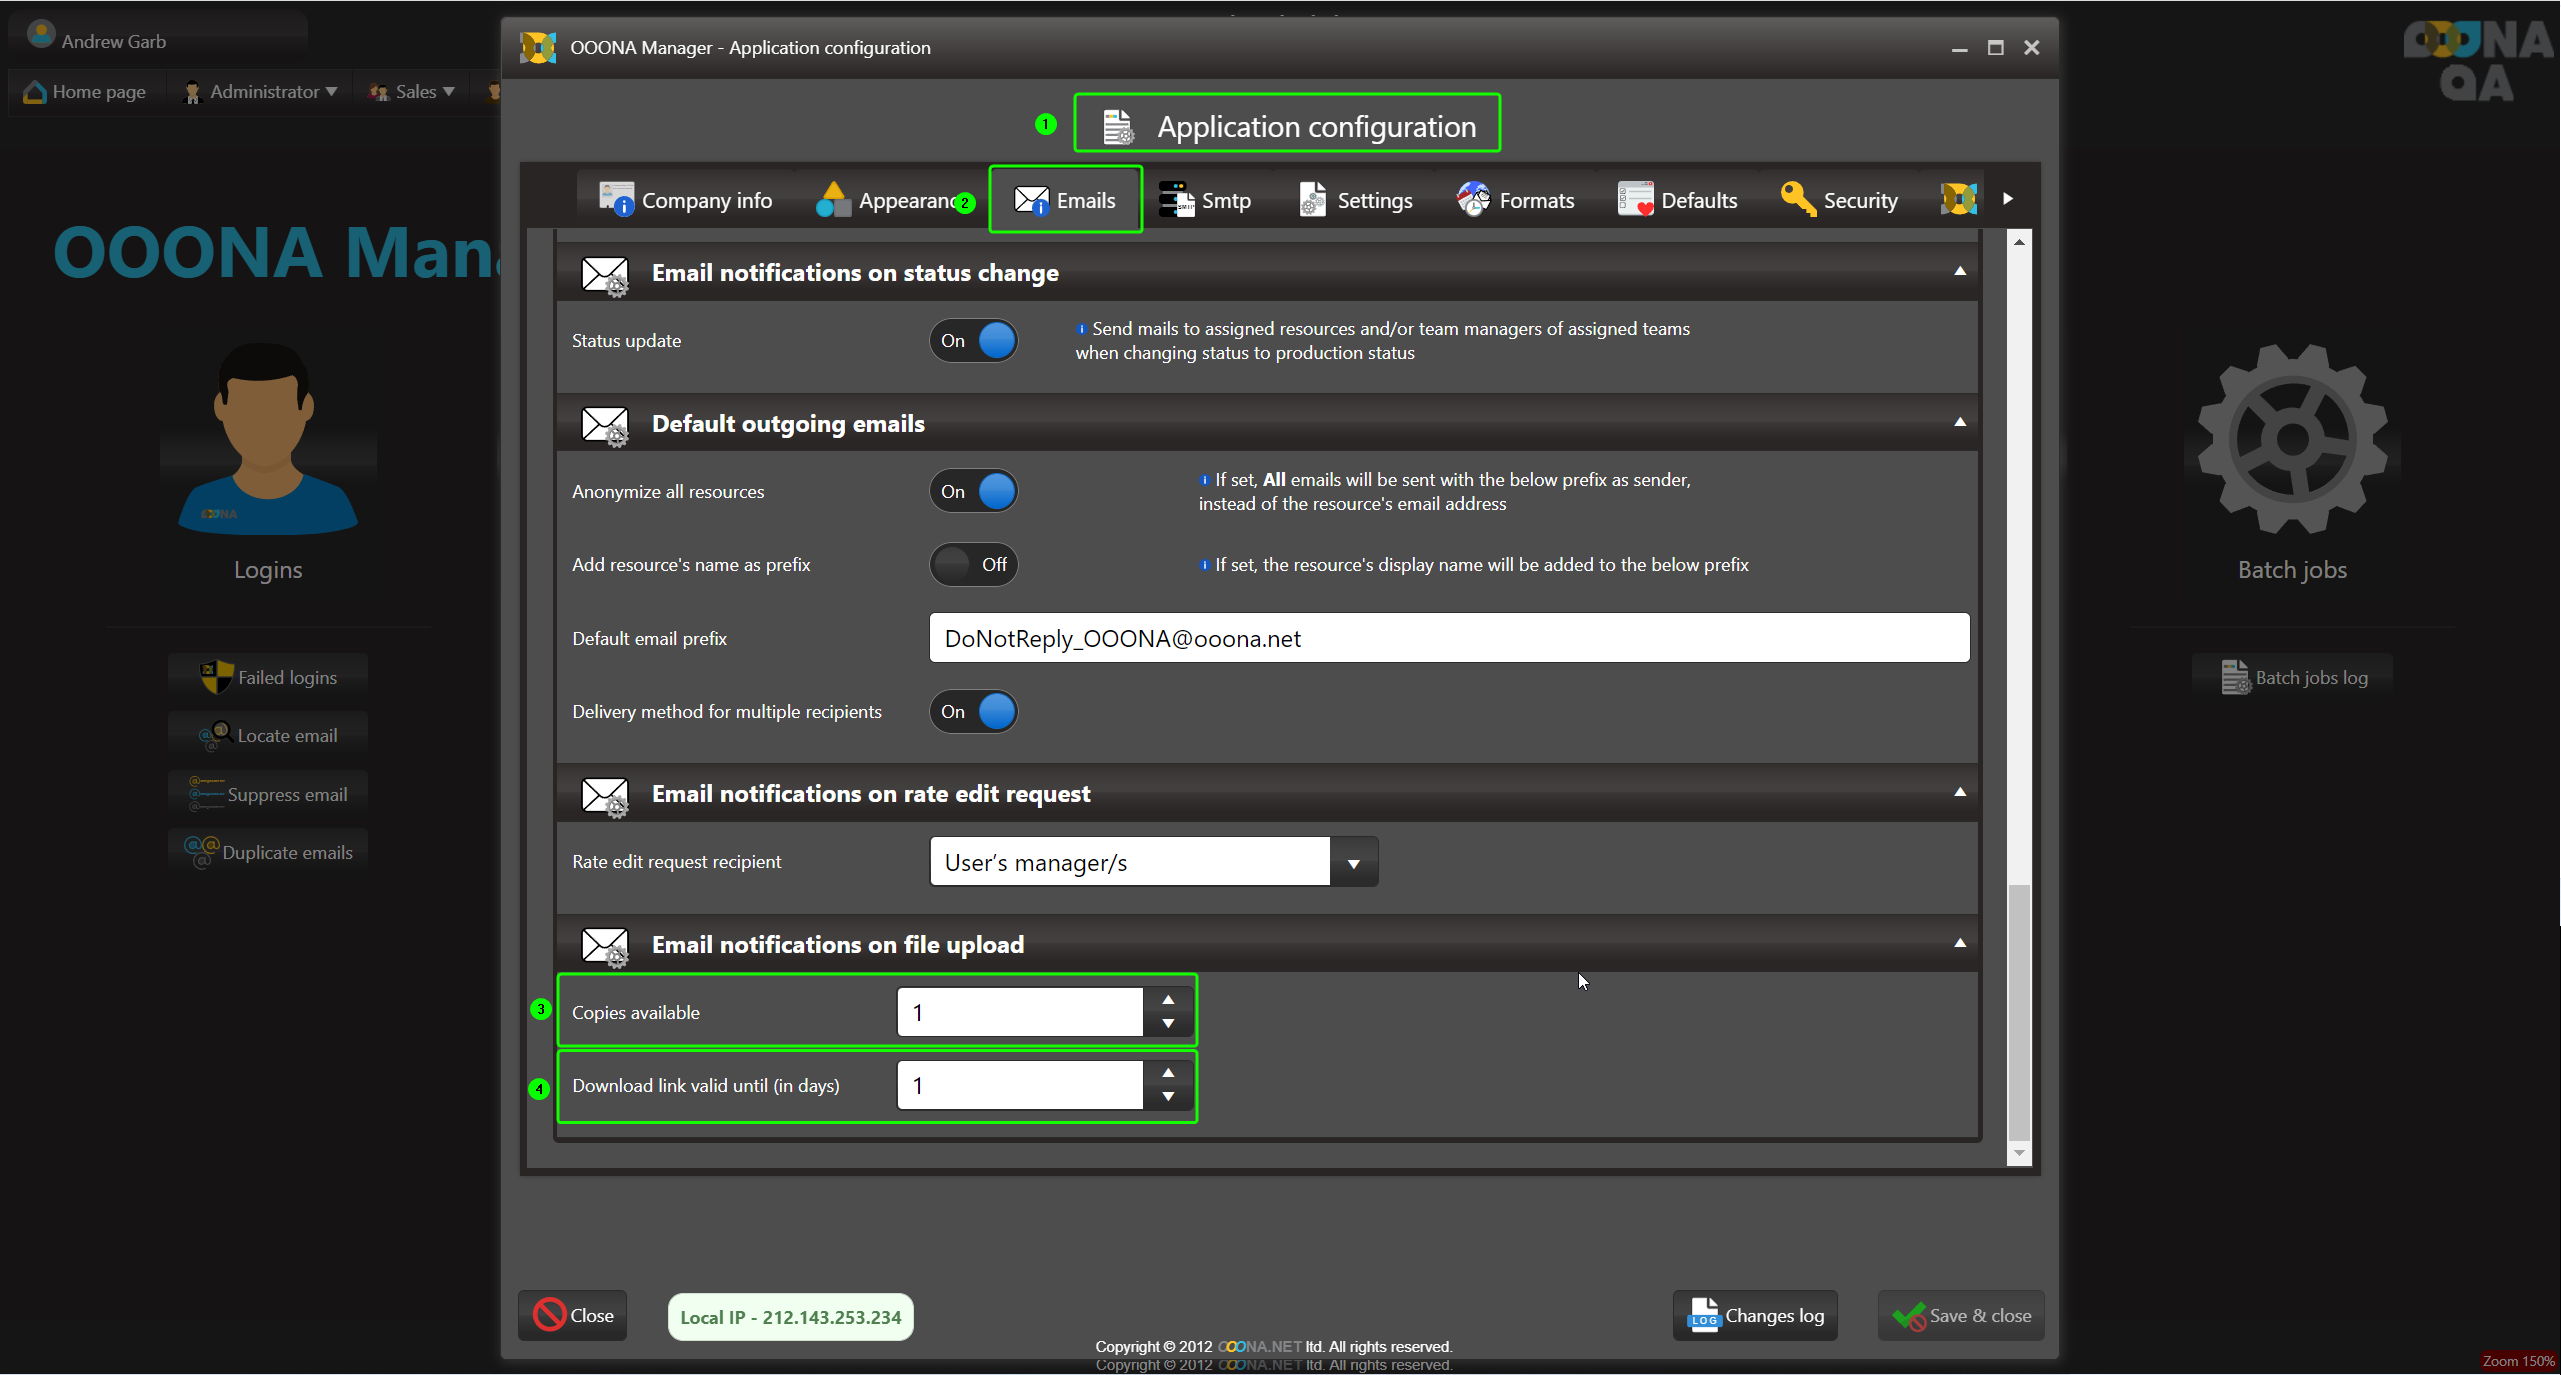Open the Logins user avatar
This screenshot has width=2561, height=1375.
pyautogui.click(x=267, y=439)
